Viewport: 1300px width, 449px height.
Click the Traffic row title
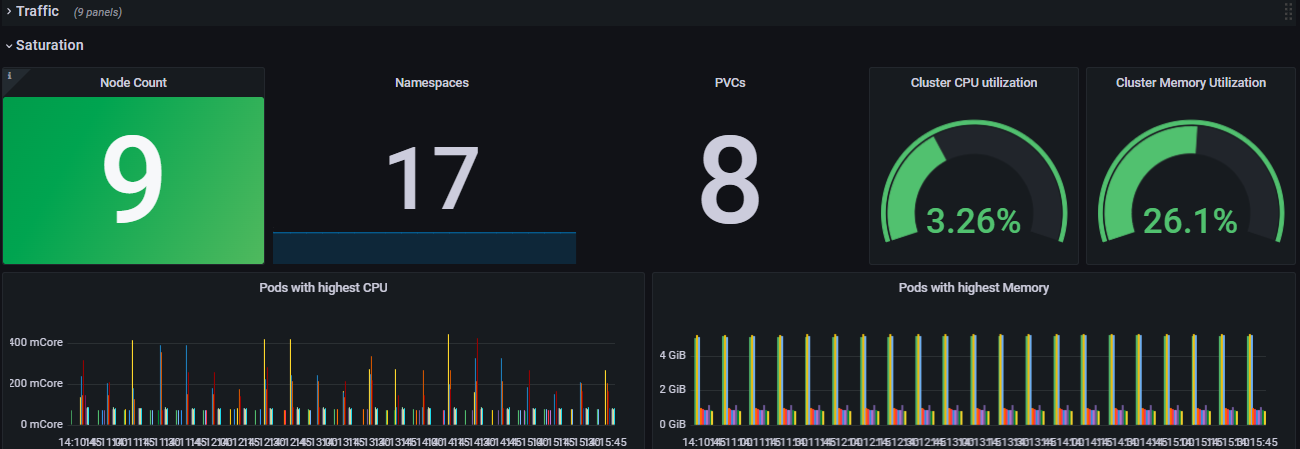37,12
